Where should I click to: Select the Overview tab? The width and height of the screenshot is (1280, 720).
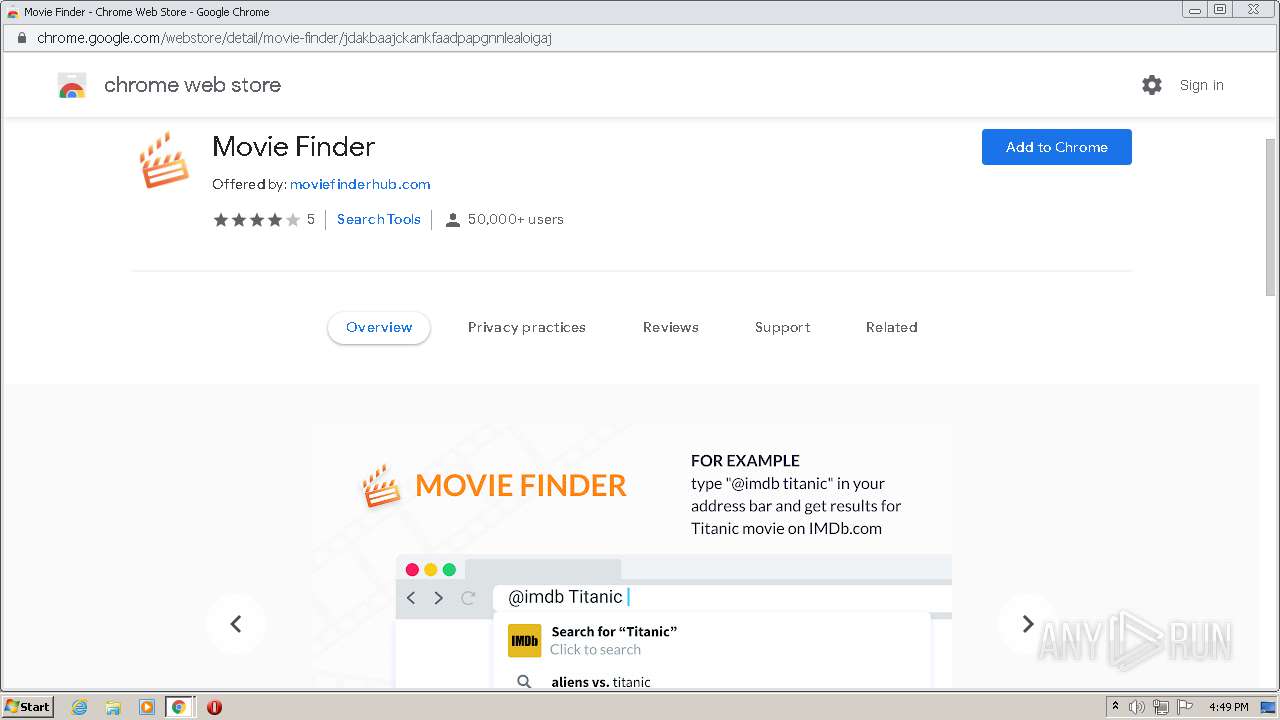click(x=379, y=327)
